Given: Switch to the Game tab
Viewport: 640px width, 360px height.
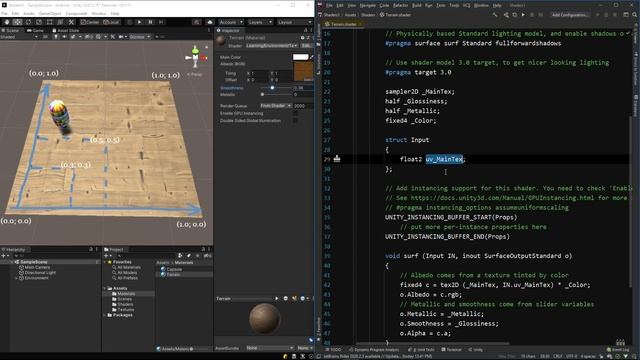Looking at the screenshot, I should (x=36, y=31).
